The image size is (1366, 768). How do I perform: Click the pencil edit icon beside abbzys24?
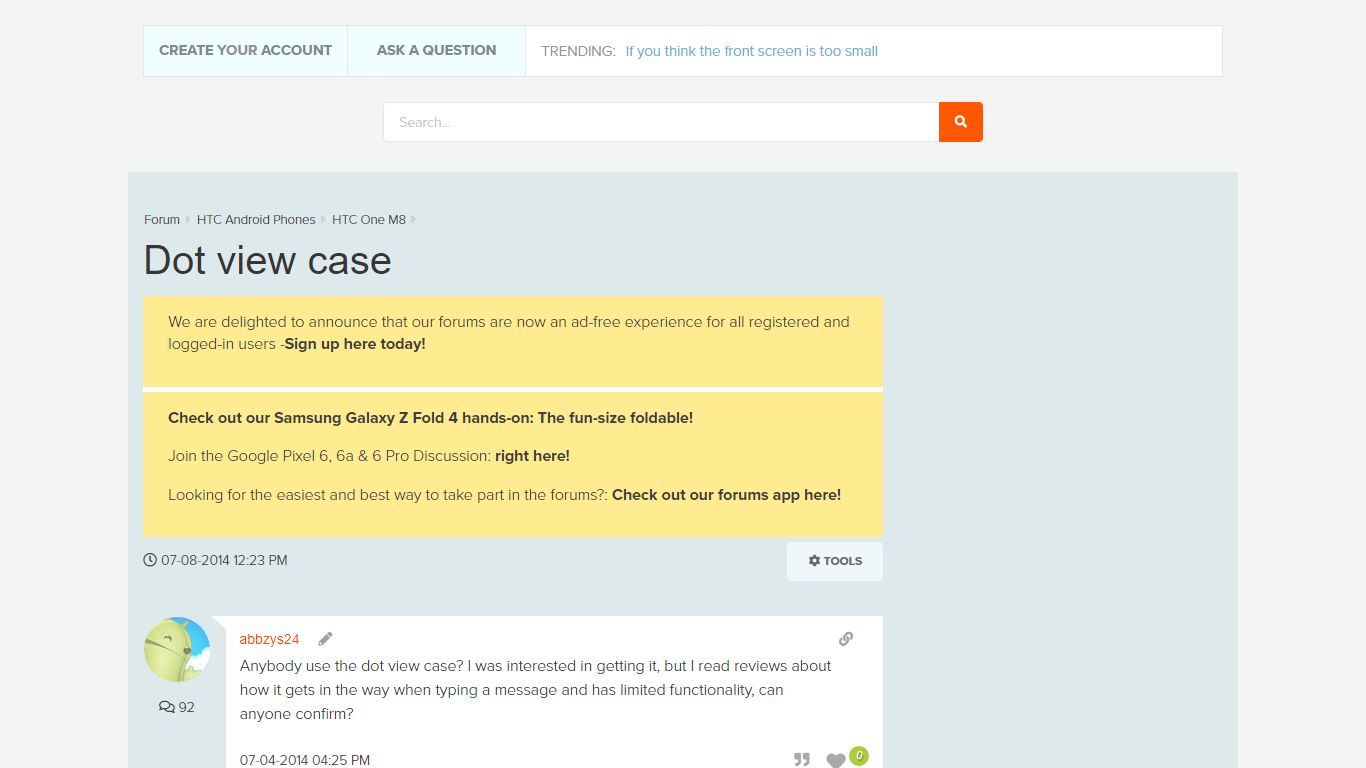(325, 639)
